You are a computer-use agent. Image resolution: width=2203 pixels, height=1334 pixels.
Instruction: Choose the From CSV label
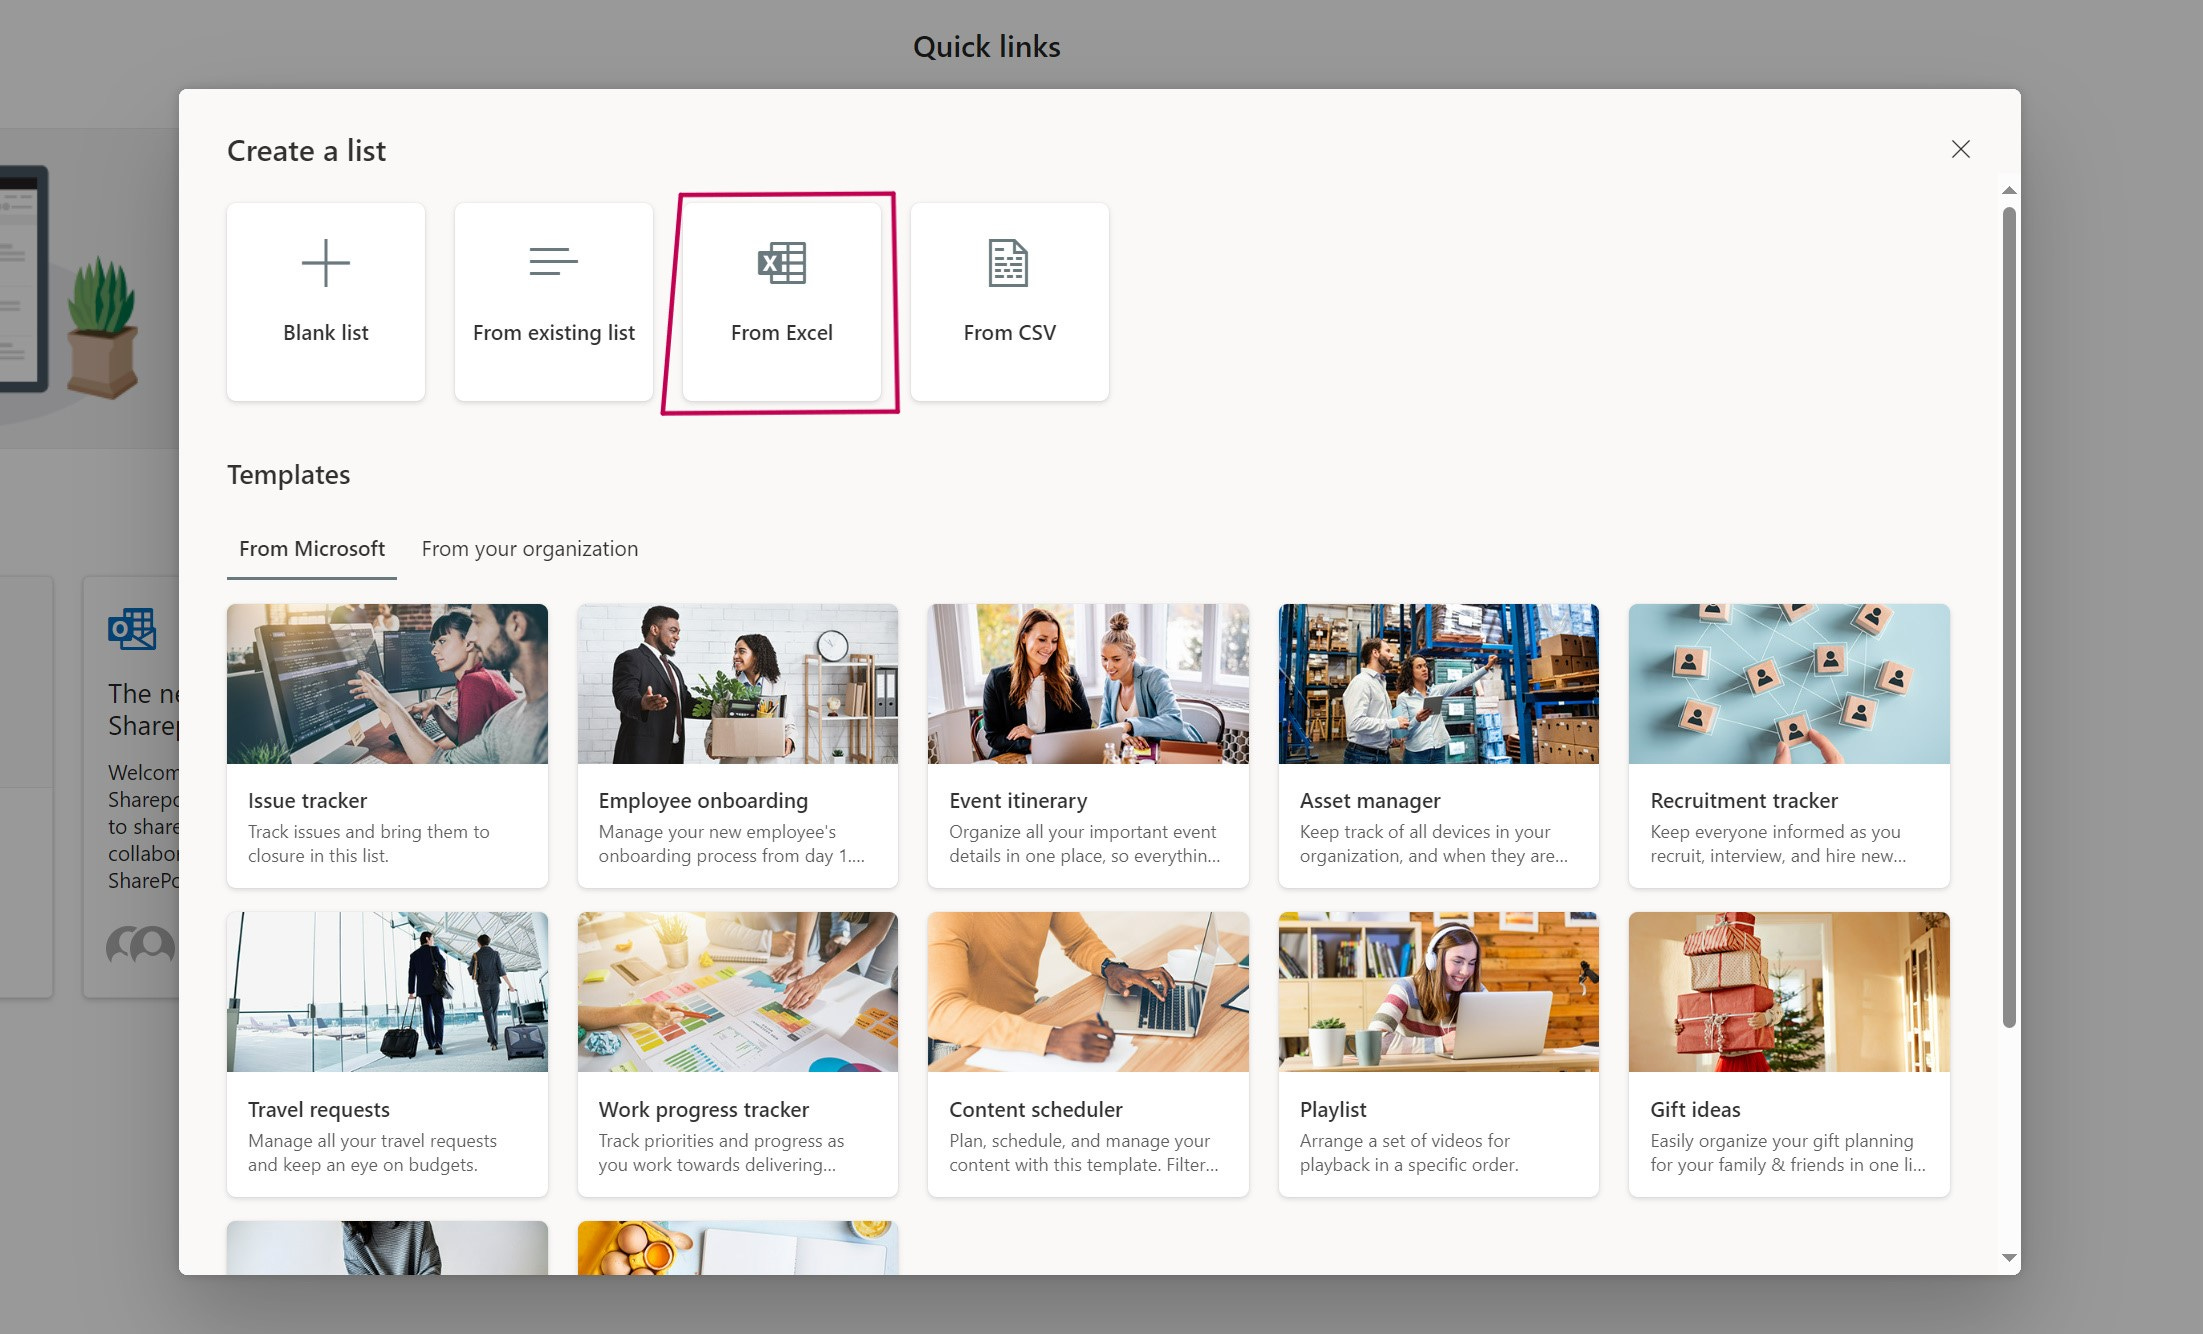tap(1010, 332)
